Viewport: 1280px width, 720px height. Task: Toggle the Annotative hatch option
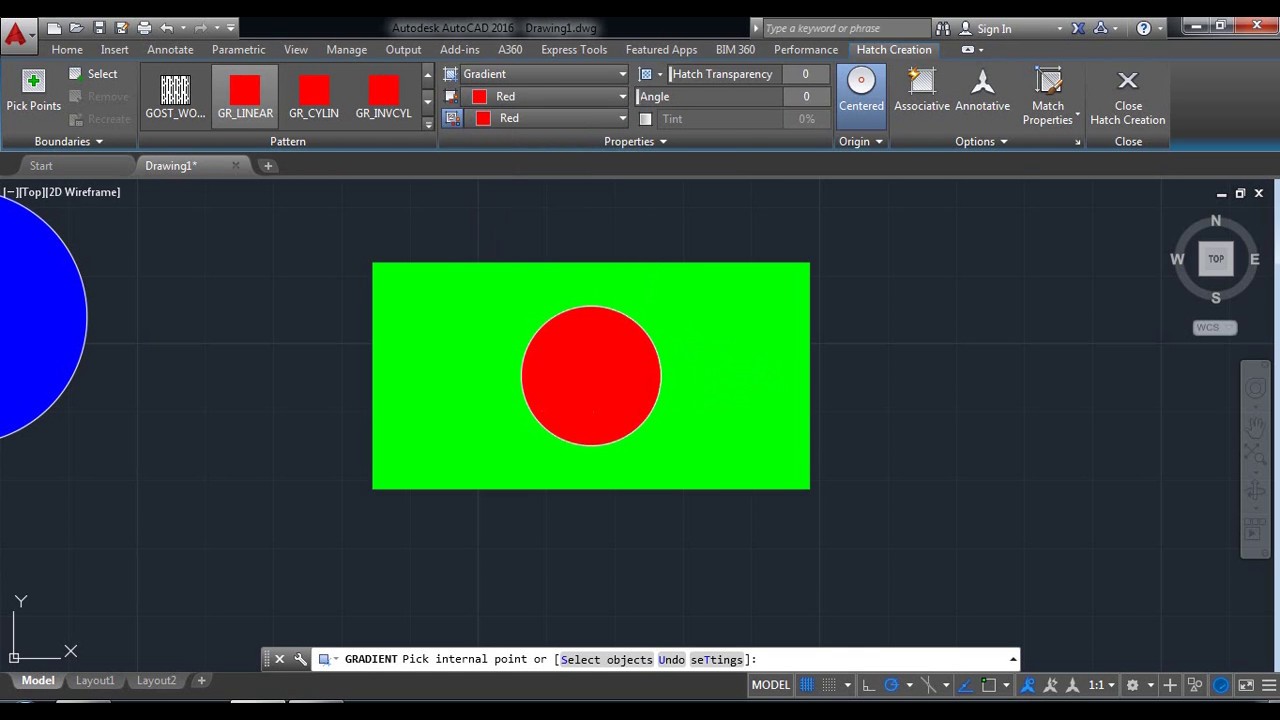coord(982,91)
